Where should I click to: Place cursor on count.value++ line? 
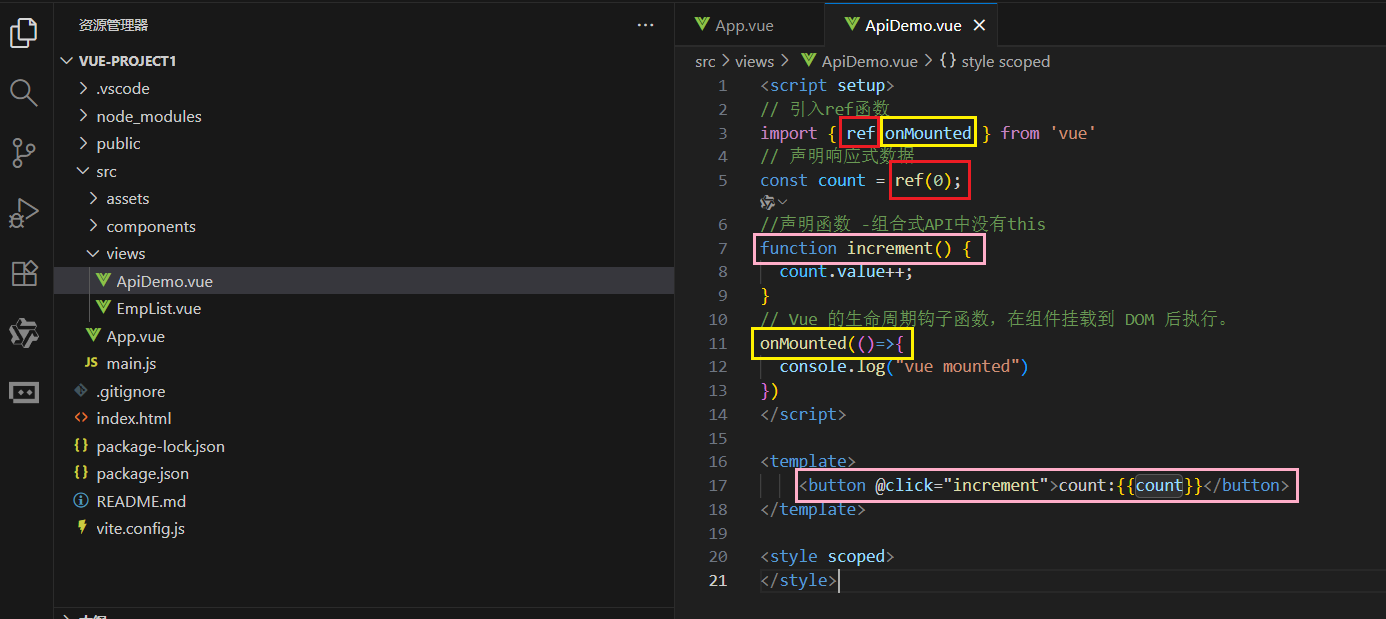[846, 272]
